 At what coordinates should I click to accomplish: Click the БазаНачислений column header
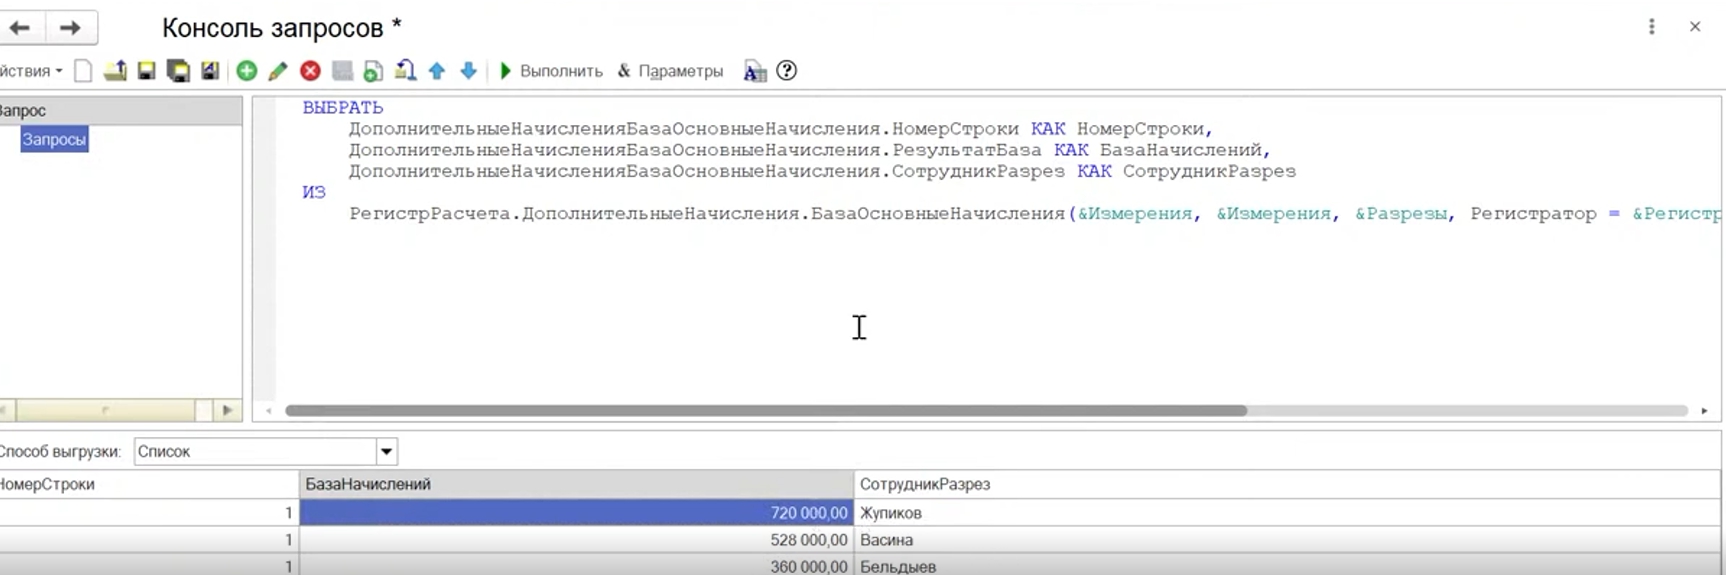(x=576, y=484)
